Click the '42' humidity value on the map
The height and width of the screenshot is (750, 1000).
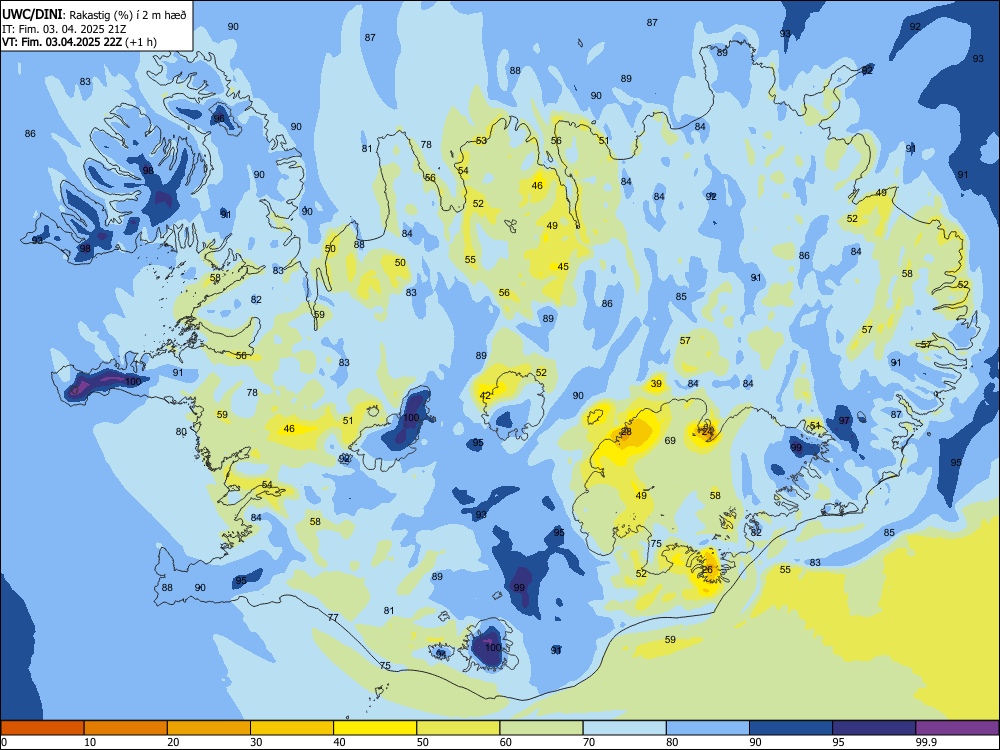[485, 396]
